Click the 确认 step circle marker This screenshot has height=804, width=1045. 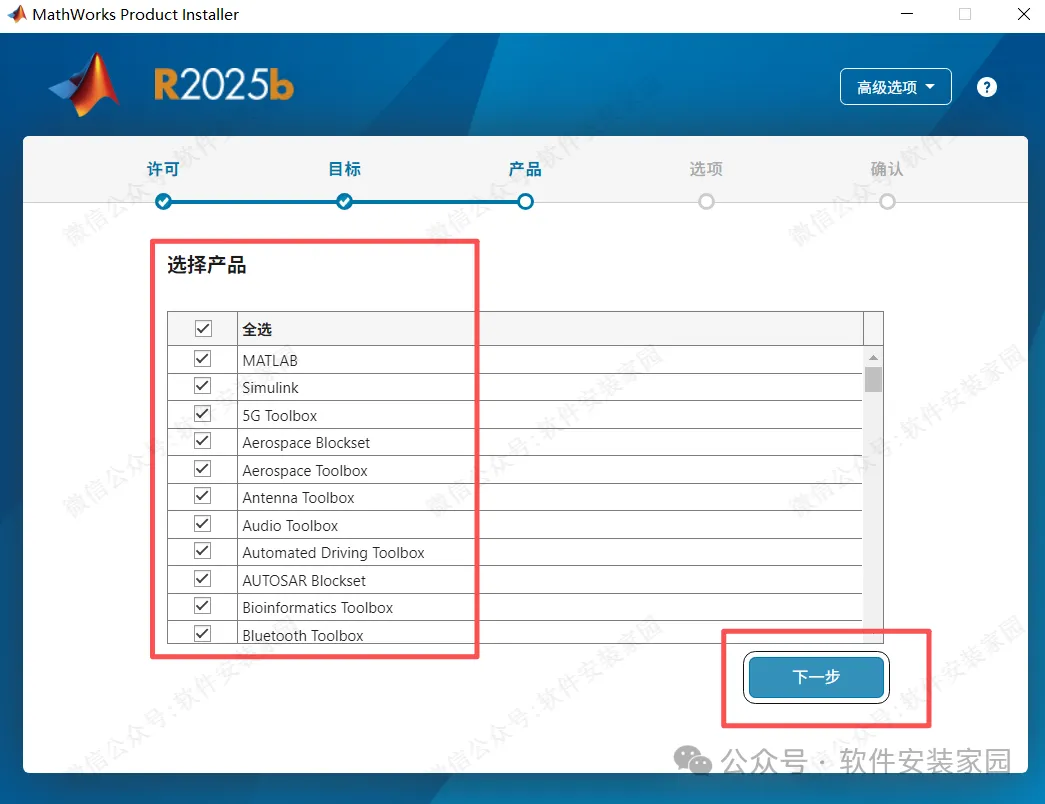tap(887, 201)
